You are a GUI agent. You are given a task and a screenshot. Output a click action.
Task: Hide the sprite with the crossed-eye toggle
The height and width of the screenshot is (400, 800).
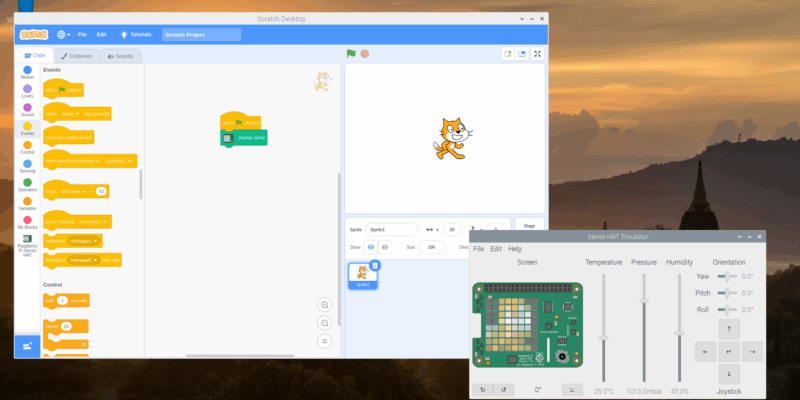pos(386,246)
